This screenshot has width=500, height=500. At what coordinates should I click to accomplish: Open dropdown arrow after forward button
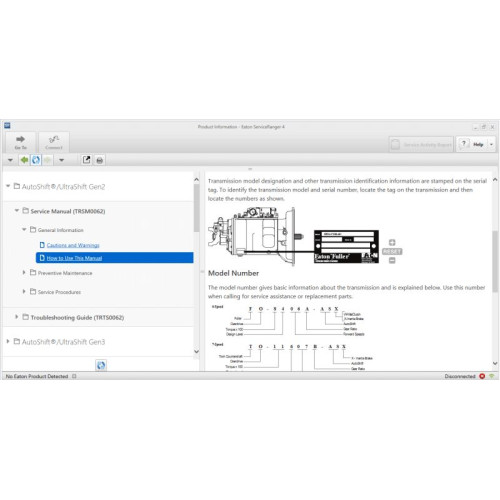(61, 160)
